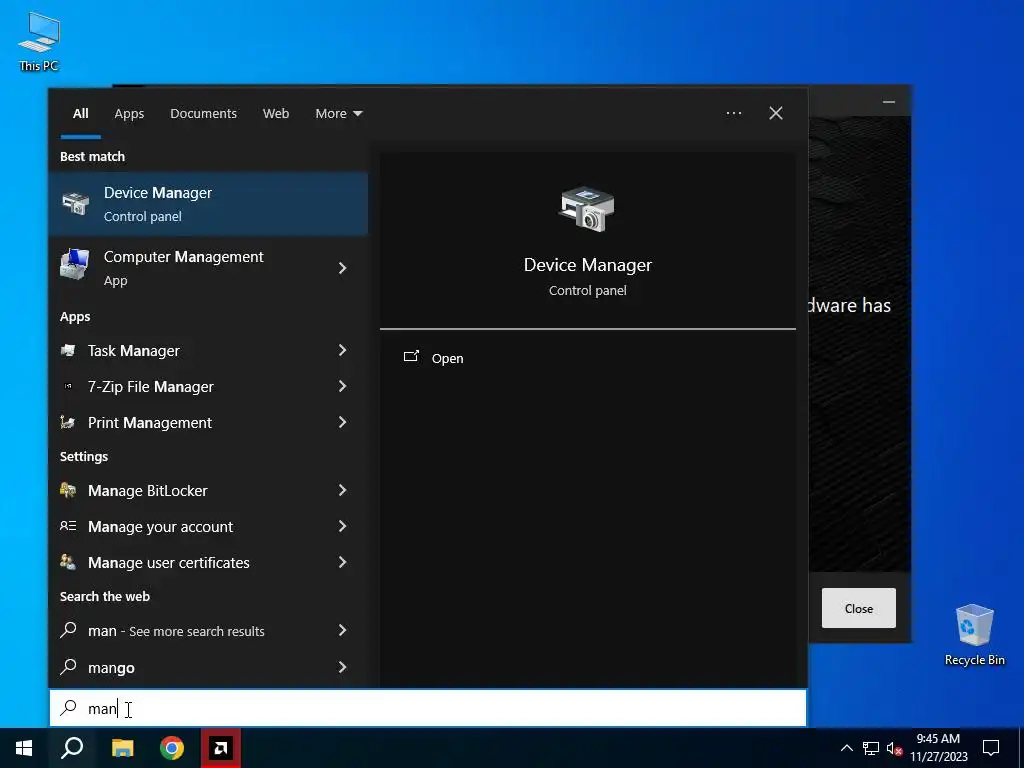Select 'Print Management' text in results
The width and height of the screenshot is (1024, 768).
(x=150, y=423)
